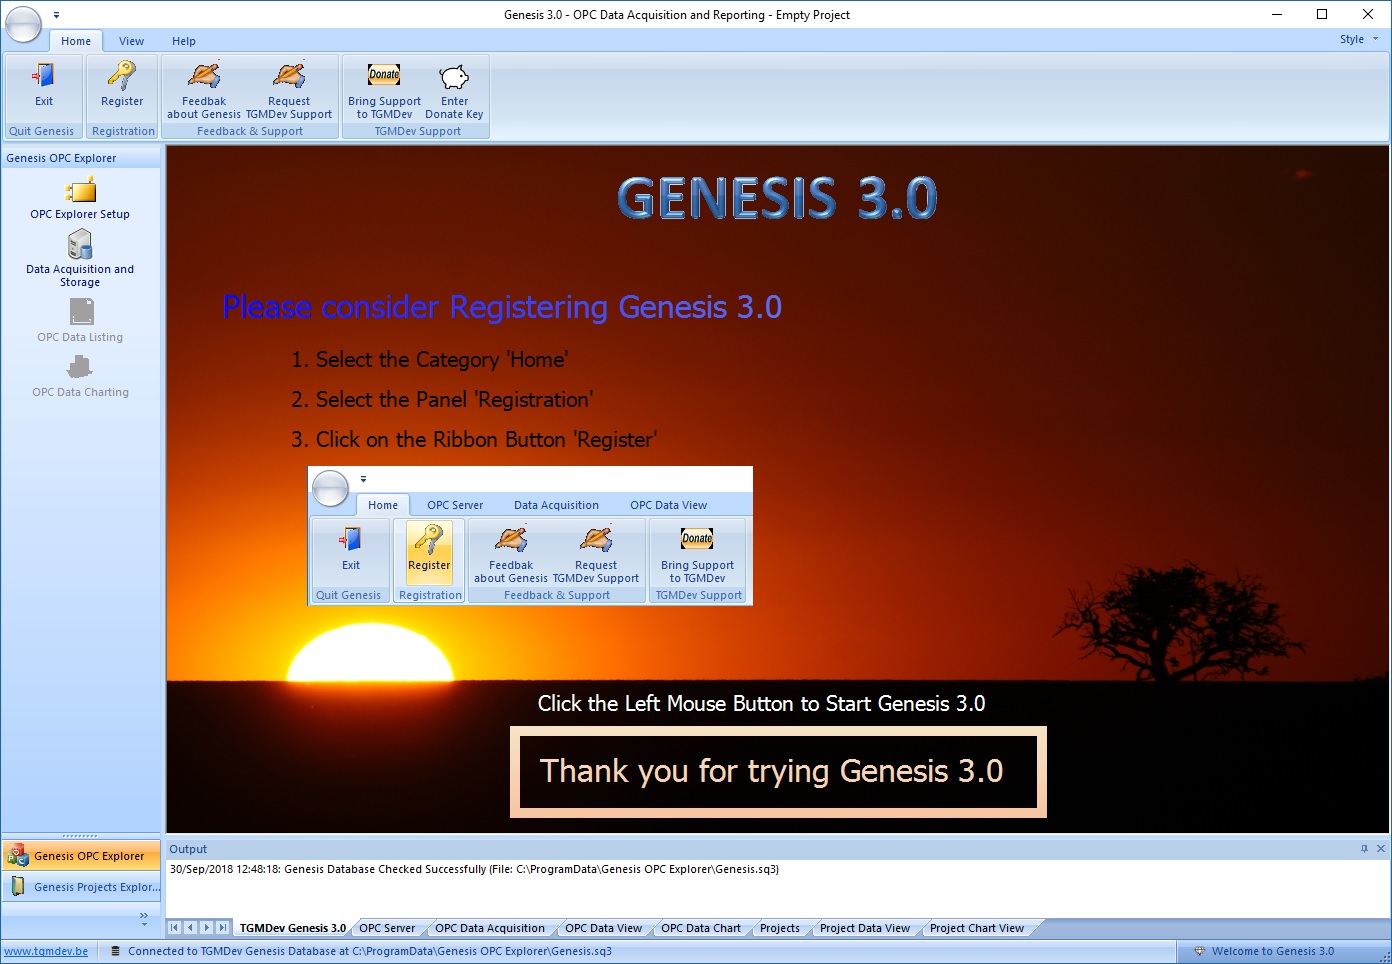Click the round application orb button
The width and height of the screenshot is (1392, 964).
pyautogui.click(x=24, y=25)
